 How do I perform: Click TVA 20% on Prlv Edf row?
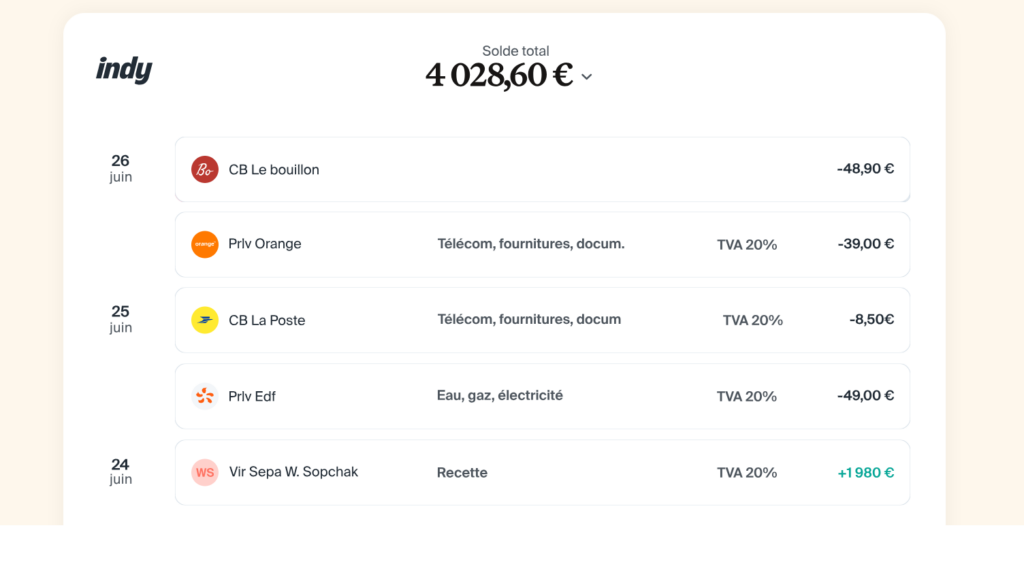(x=747, y=397)
